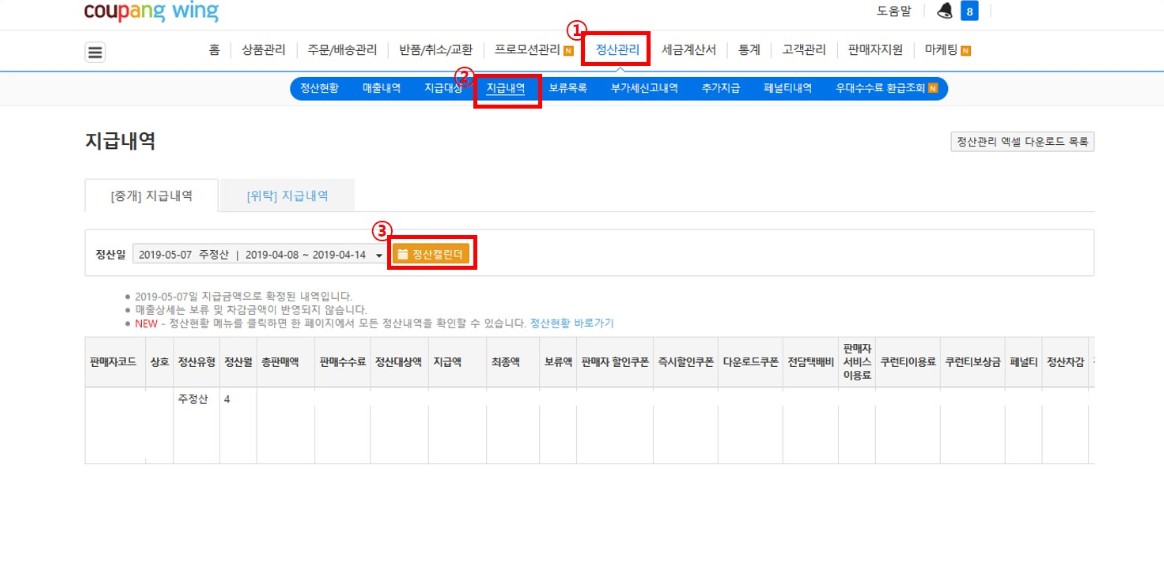Click 정산대상액 column header
The width and height of the screenshot is (1164, 578).
pos(399,362)
